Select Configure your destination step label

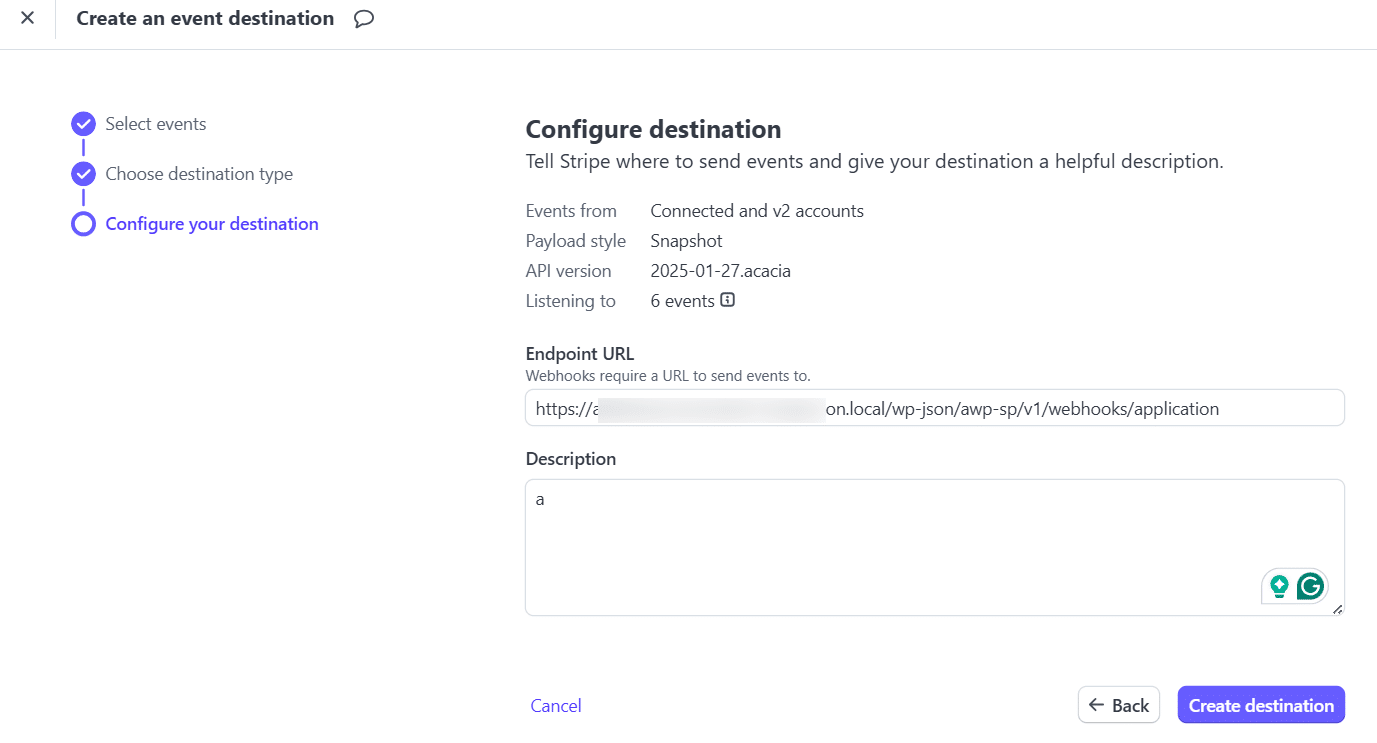click(x=212, y=224)
